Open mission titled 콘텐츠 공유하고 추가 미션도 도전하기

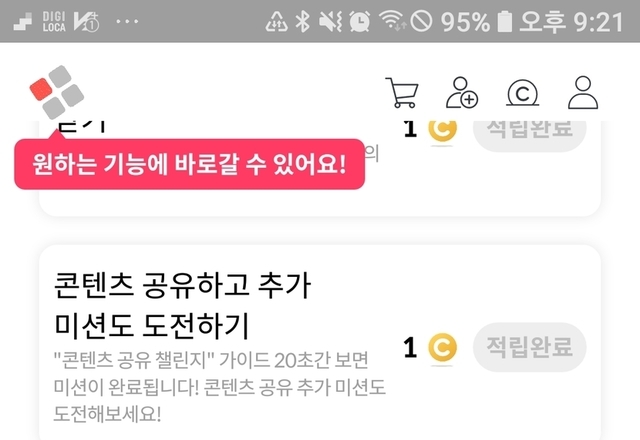tap(182, 305)
